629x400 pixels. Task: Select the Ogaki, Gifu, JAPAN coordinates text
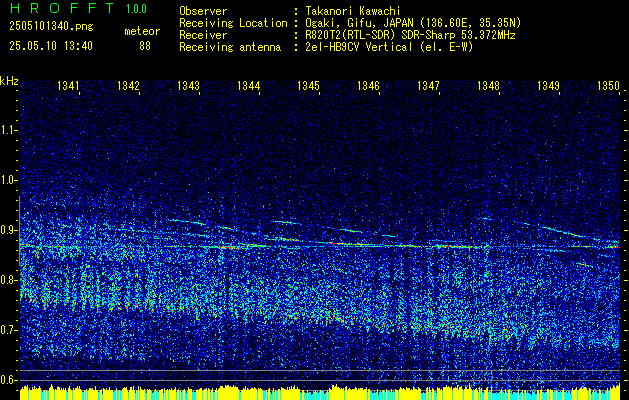[x=413, y=23]
